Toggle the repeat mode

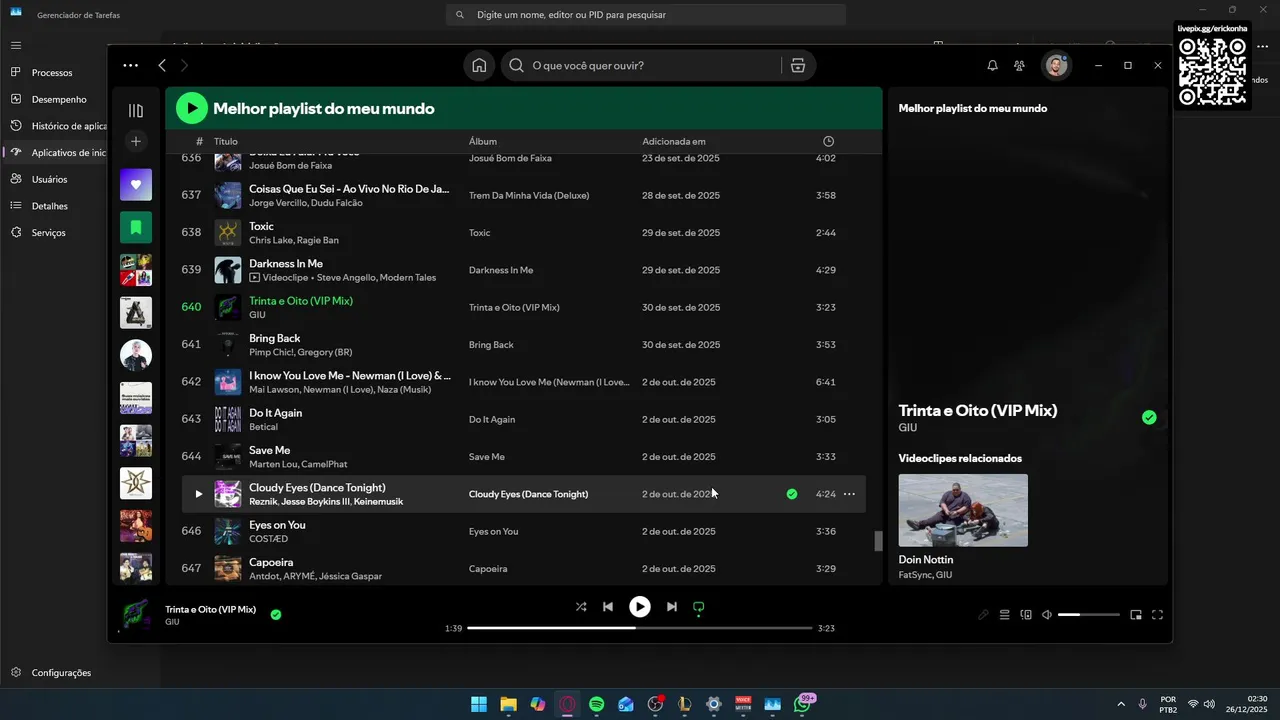pos(699,607)
